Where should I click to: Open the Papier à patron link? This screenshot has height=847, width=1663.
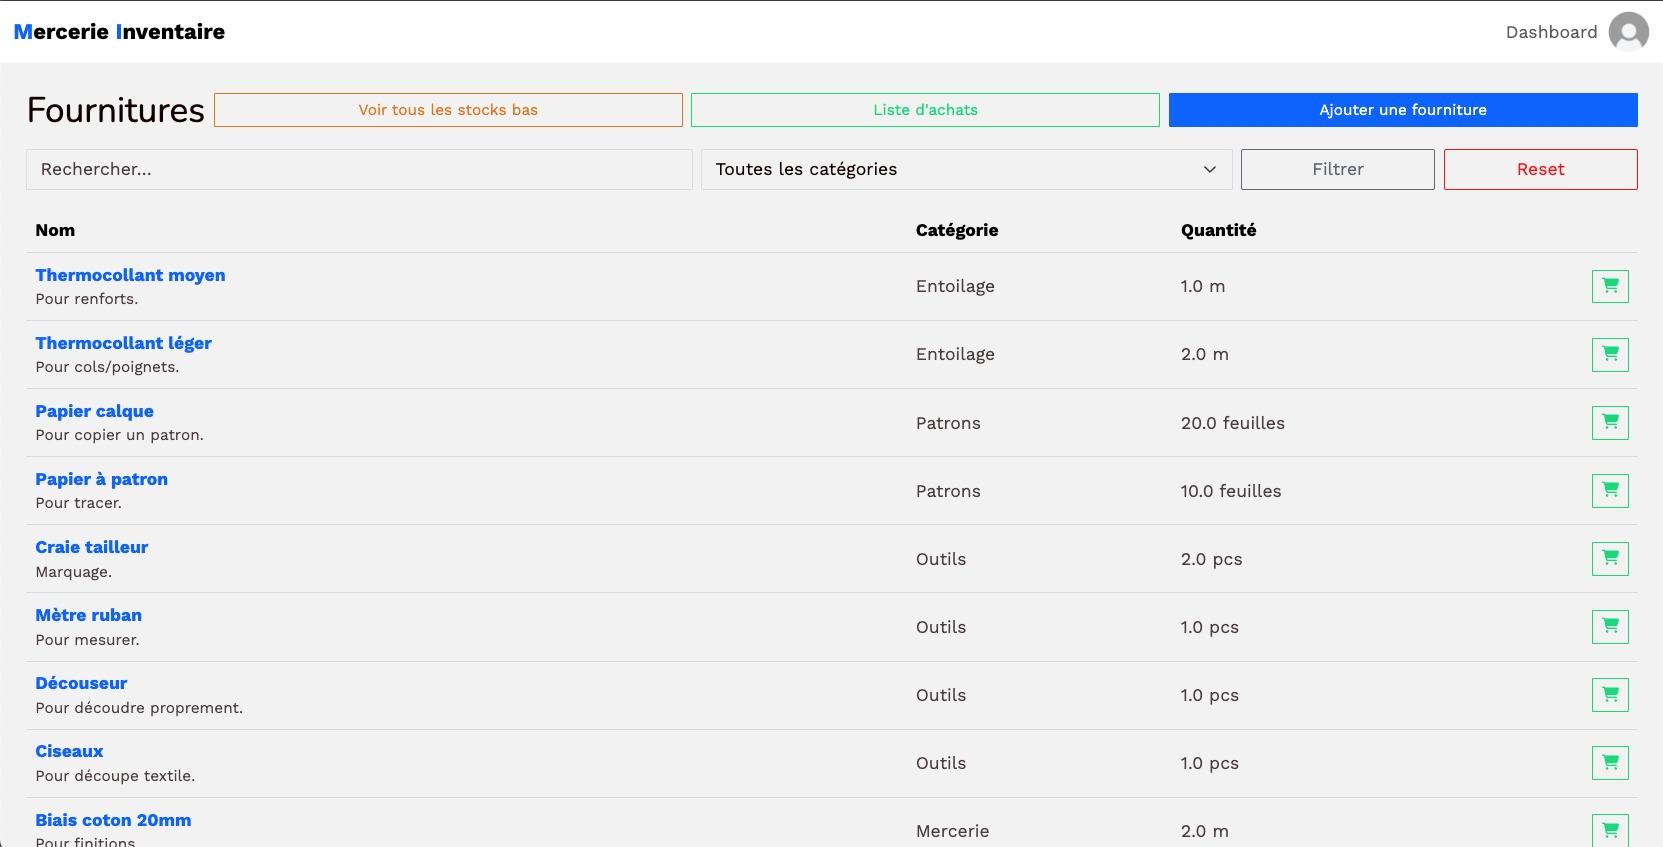(x=101, y=479)
